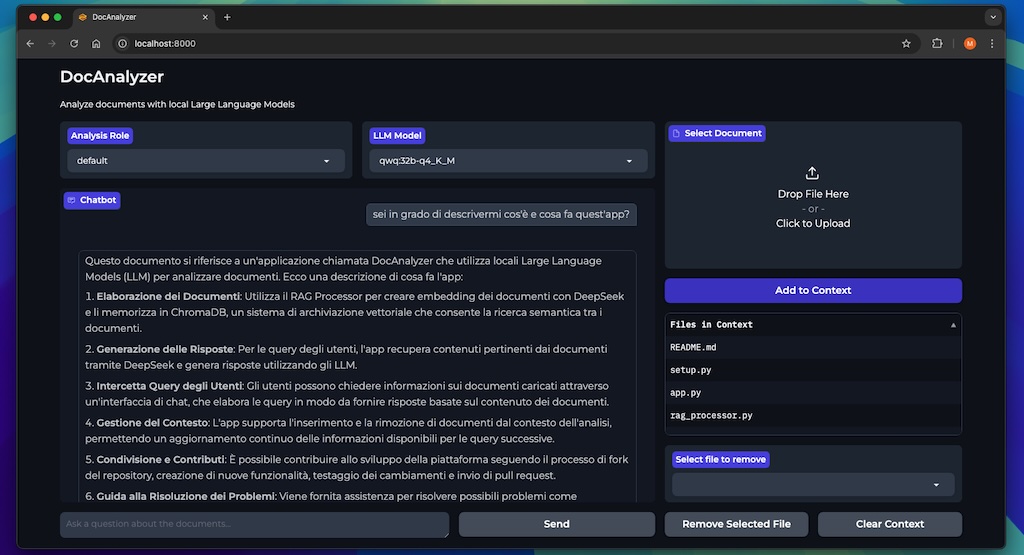Click Remove Selected File button
1024x555 pixels.
click(736, 524)
